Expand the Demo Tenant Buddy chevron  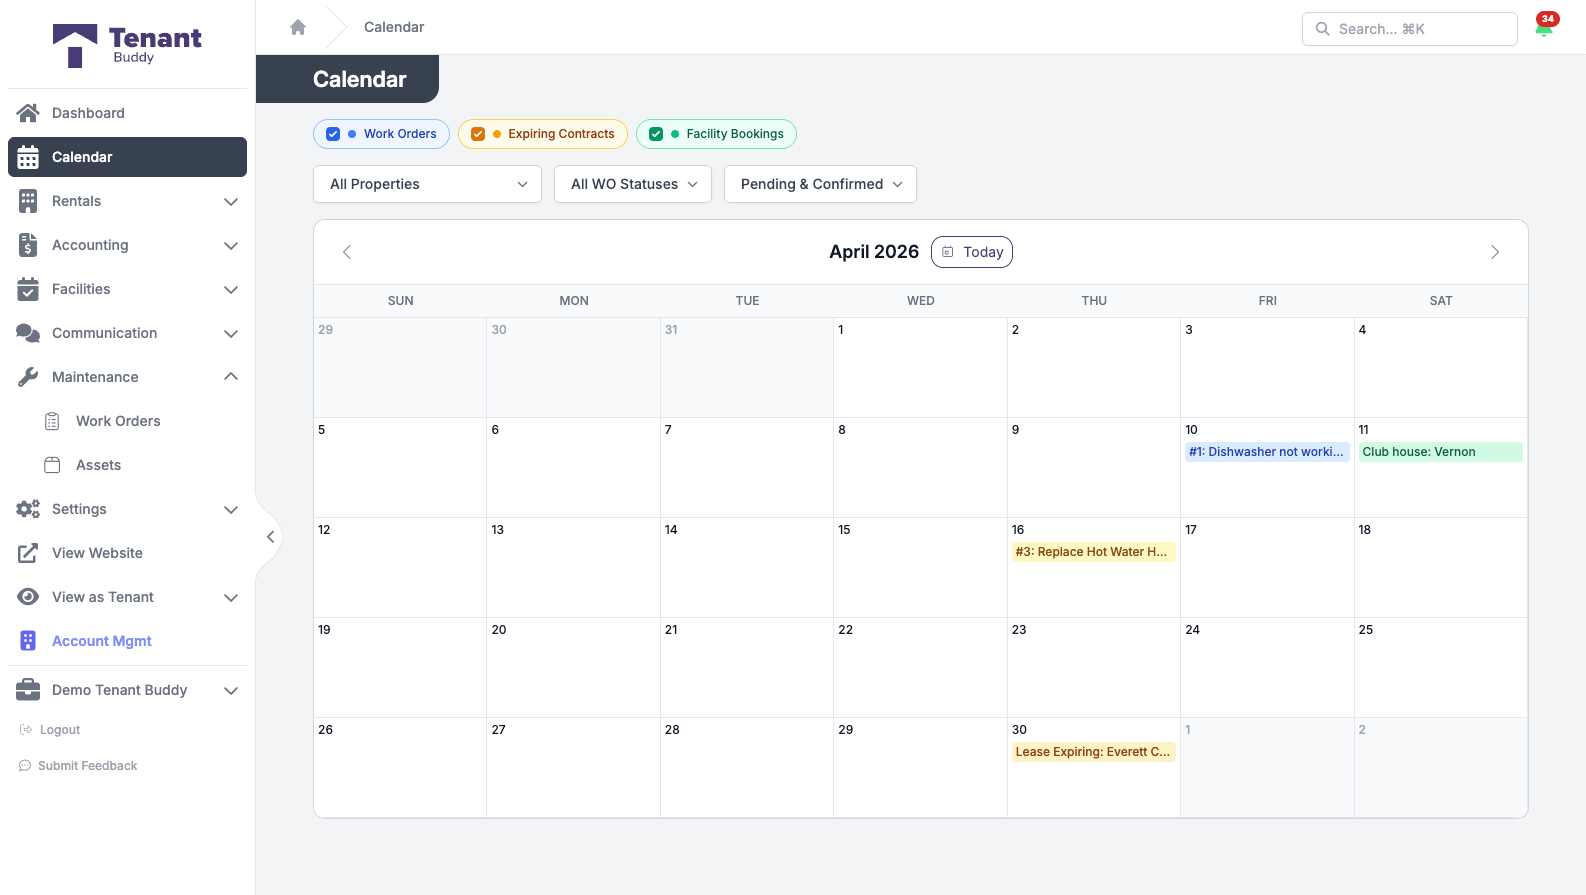pyautogui.click(x=231, y=690)
